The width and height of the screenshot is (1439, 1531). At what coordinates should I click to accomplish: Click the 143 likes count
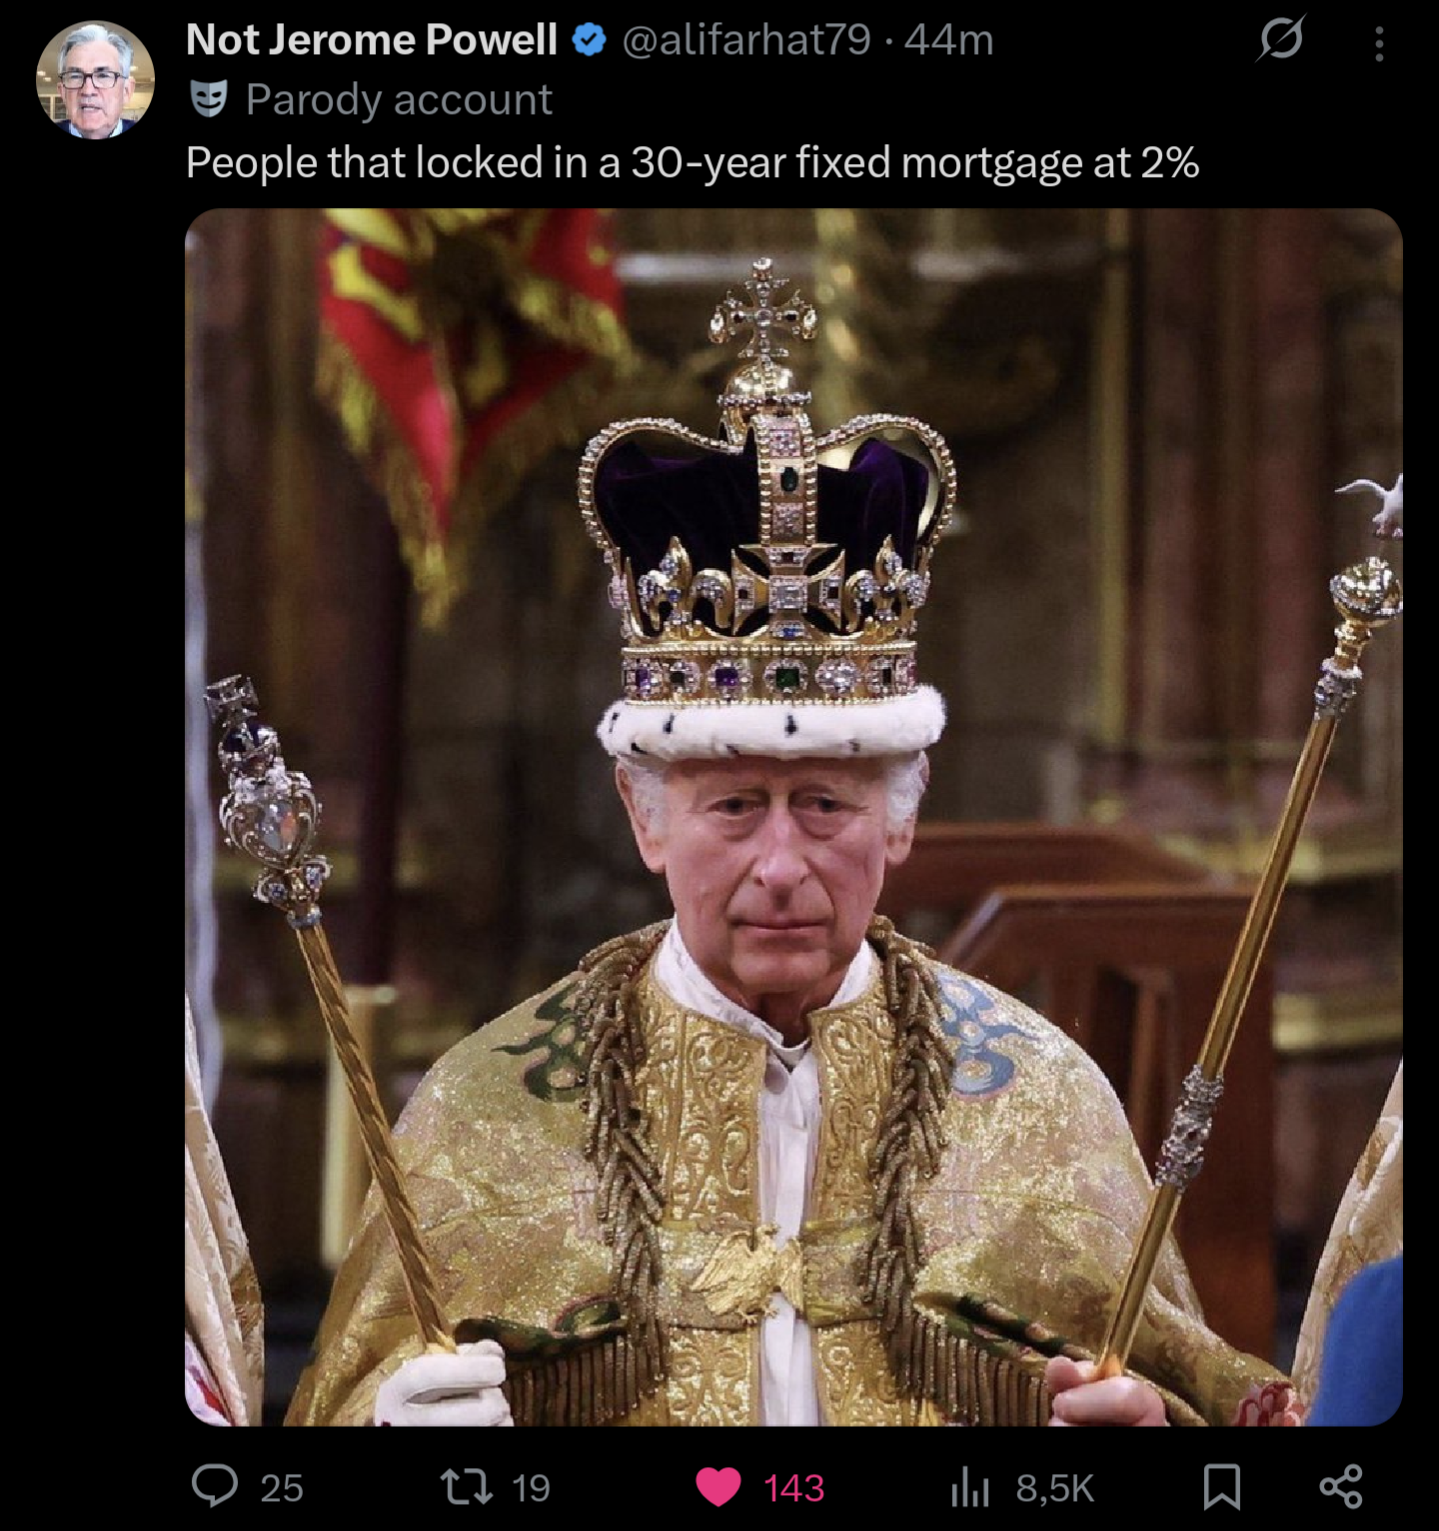pyautogui.click(x=794, y=1488)
